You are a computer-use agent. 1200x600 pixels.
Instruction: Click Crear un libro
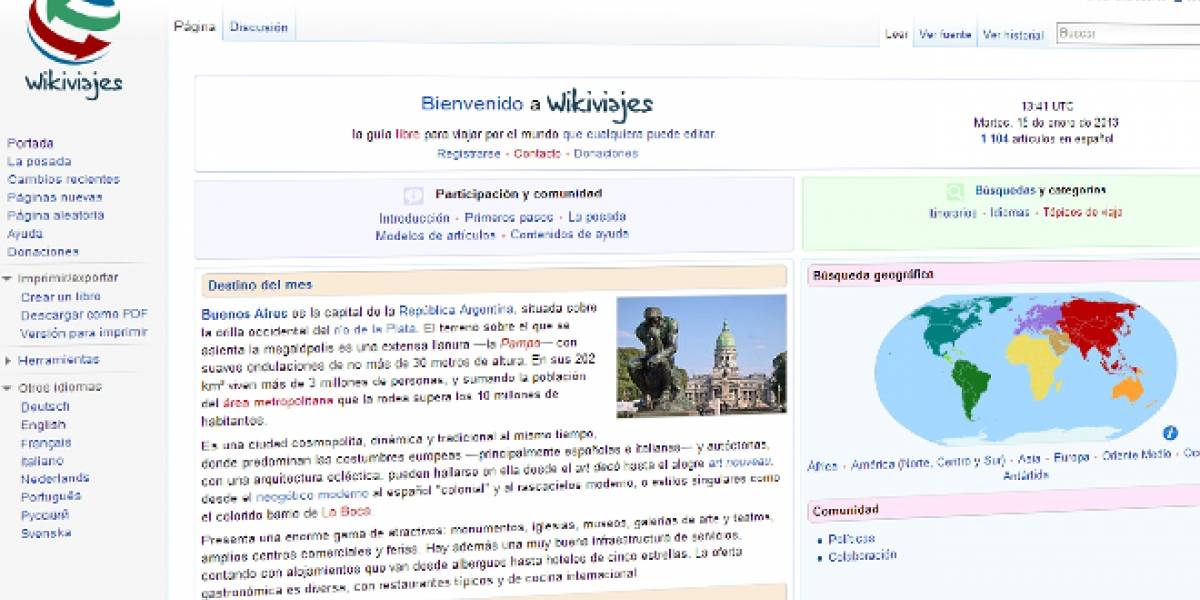click(60, 297)
